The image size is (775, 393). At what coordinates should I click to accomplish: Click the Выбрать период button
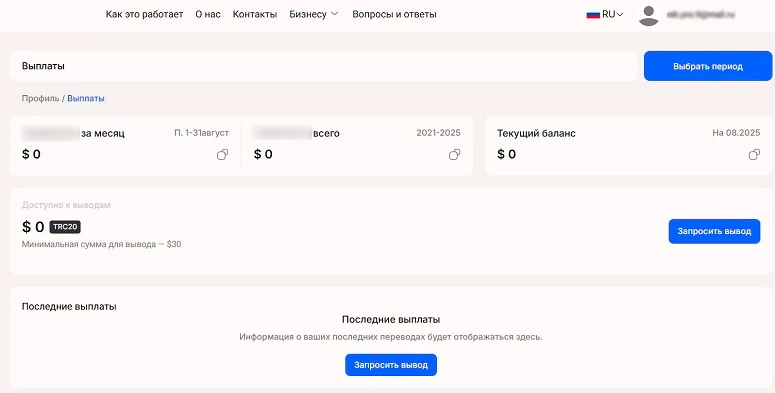pos(708,66)
